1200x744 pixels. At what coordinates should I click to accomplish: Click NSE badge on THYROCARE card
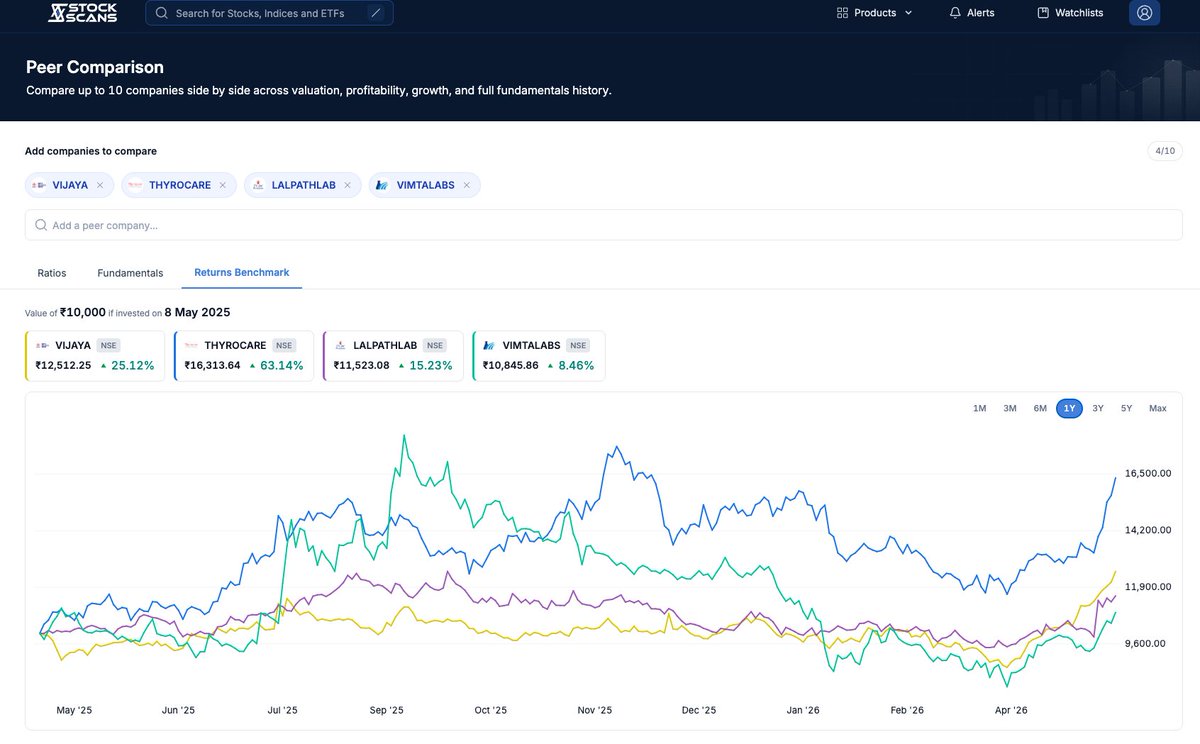[284, 345]
